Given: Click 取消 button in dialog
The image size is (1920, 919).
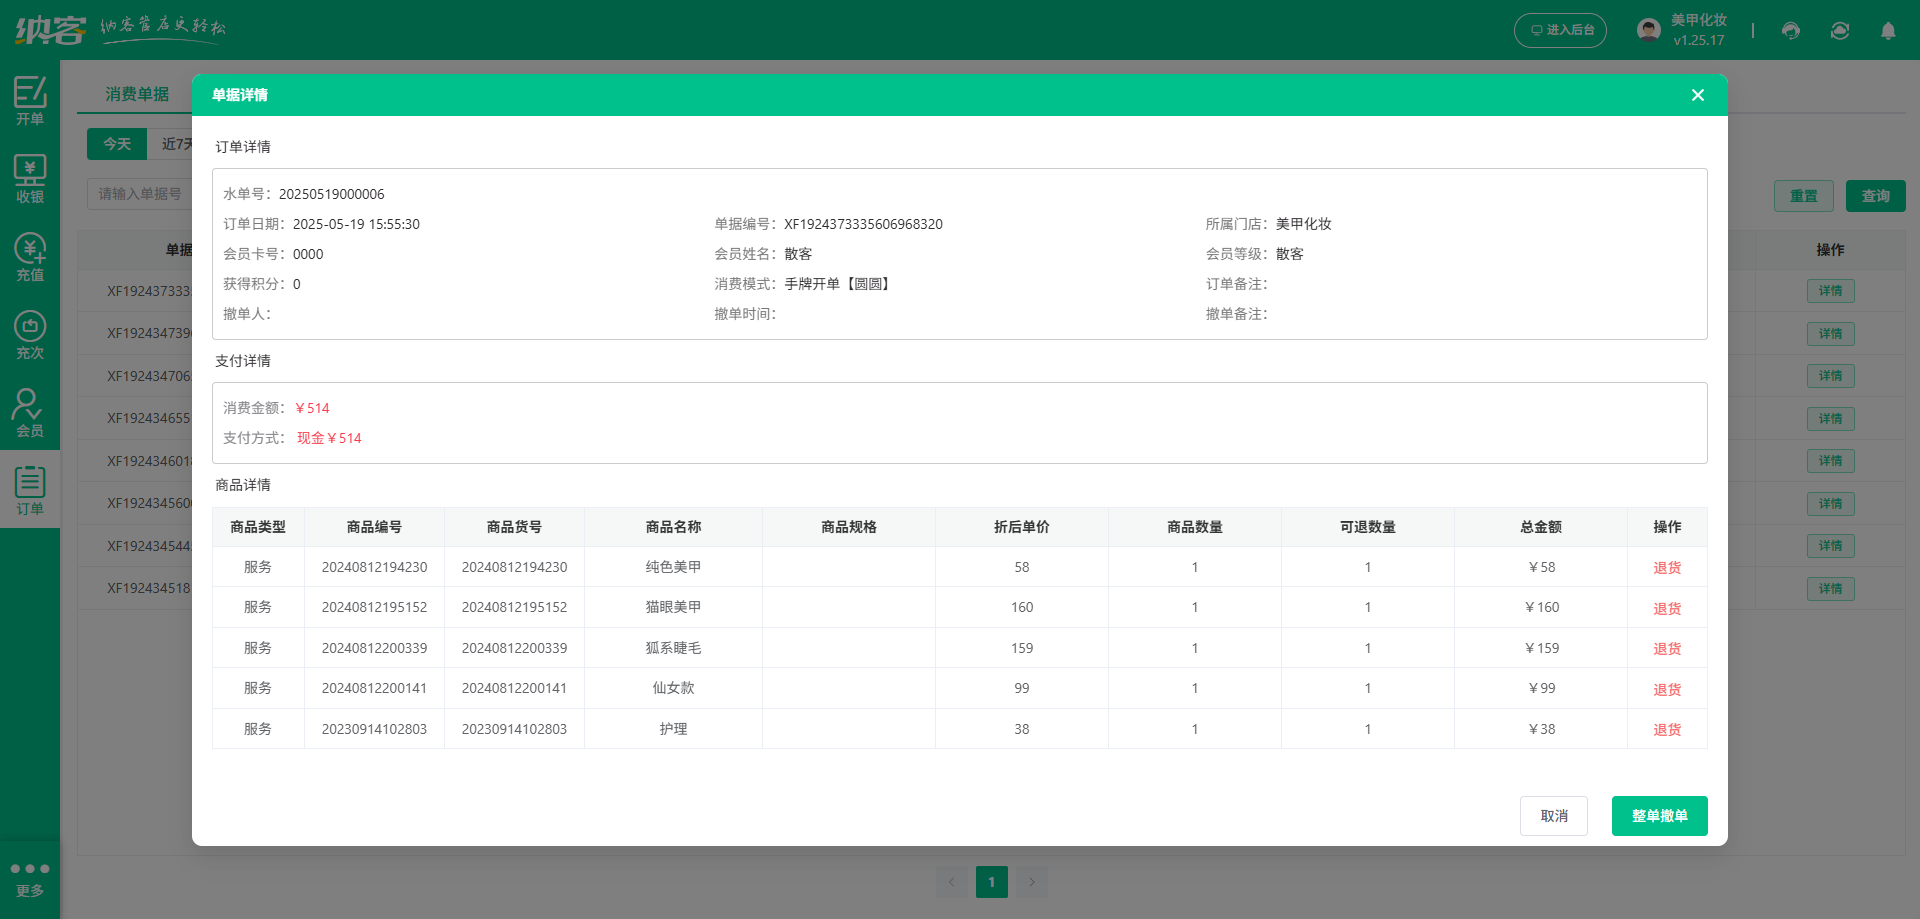Looking at the screenshot, I should (x=1554, y=816).
